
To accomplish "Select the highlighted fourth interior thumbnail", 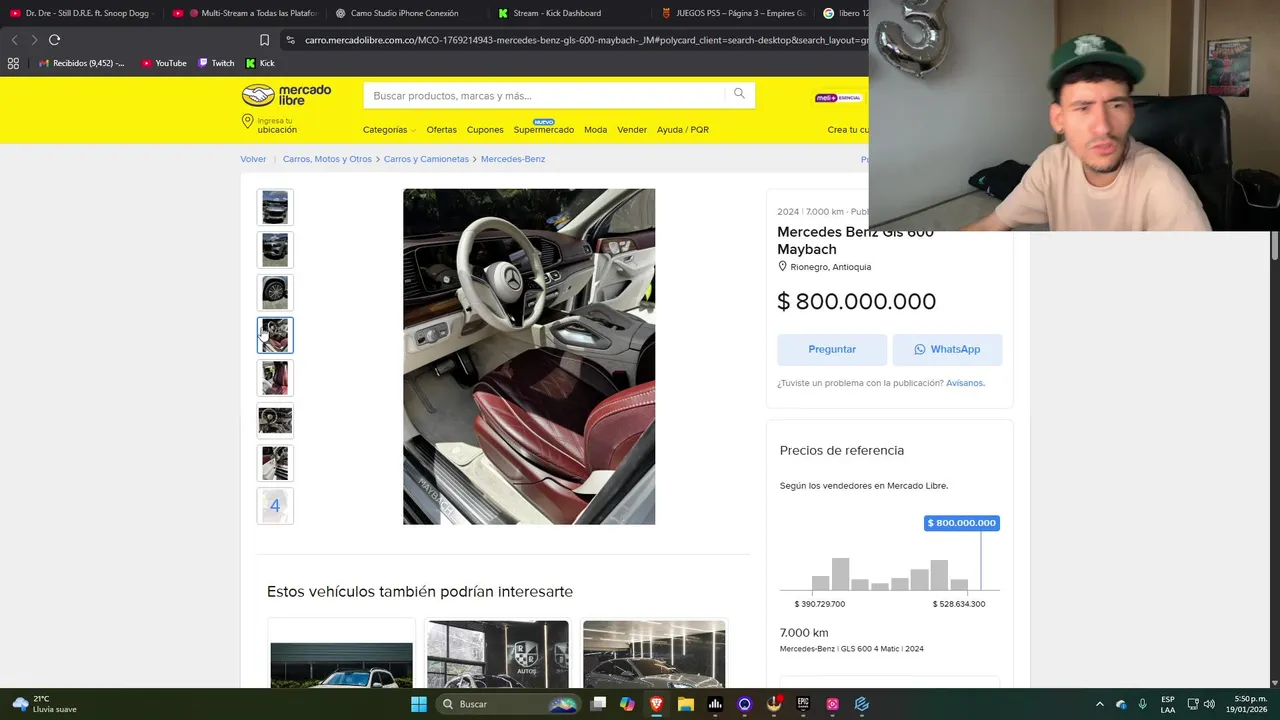I will tap(275, 335).
